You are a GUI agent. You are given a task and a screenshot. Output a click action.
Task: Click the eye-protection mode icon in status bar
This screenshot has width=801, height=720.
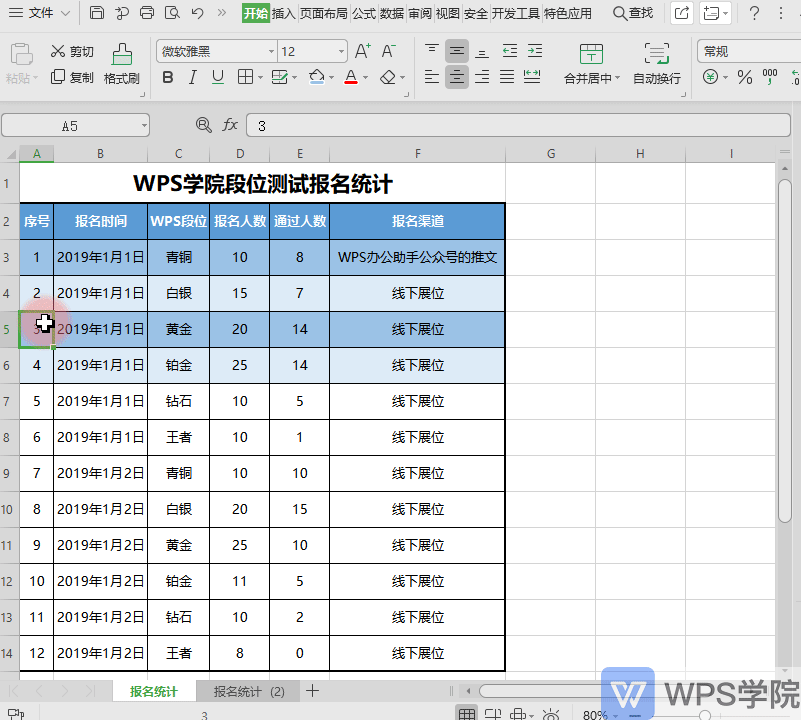pyautogui.click(x=550, y=714)
